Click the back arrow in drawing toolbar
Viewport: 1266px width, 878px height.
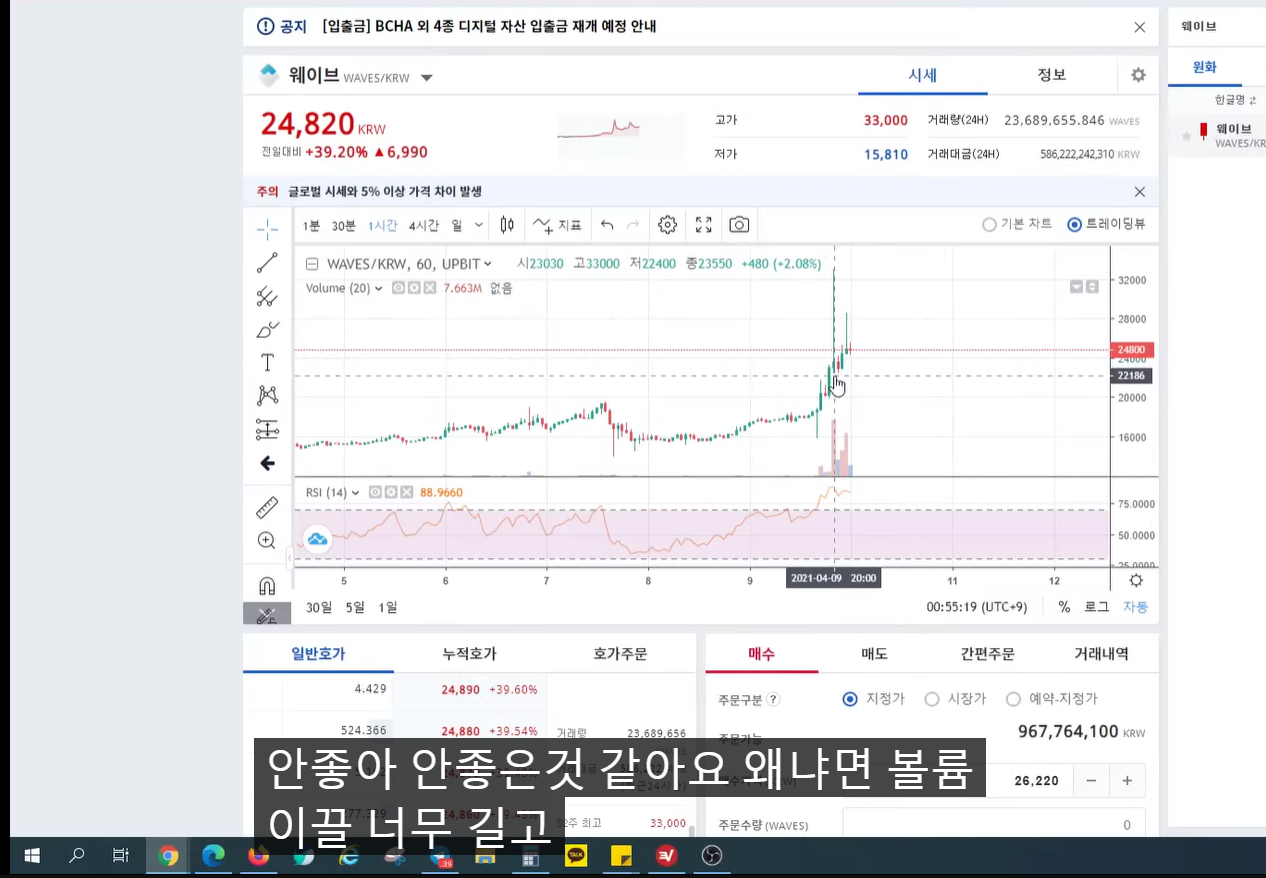tap(267, 463)
